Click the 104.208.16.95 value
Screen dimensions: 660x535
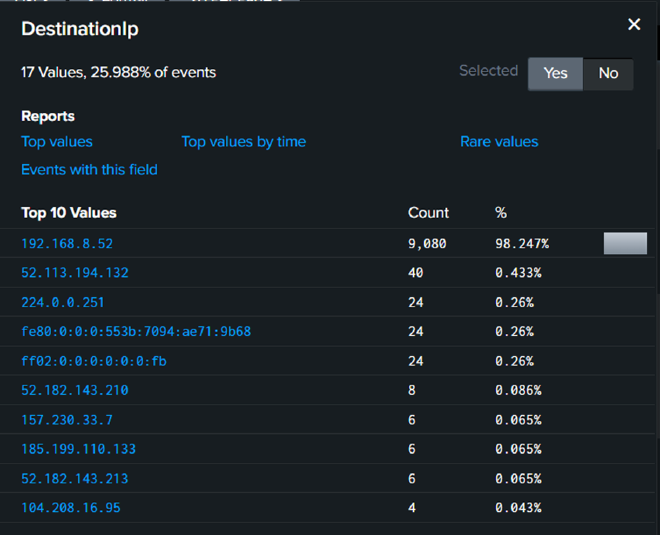tap(71, 508)
